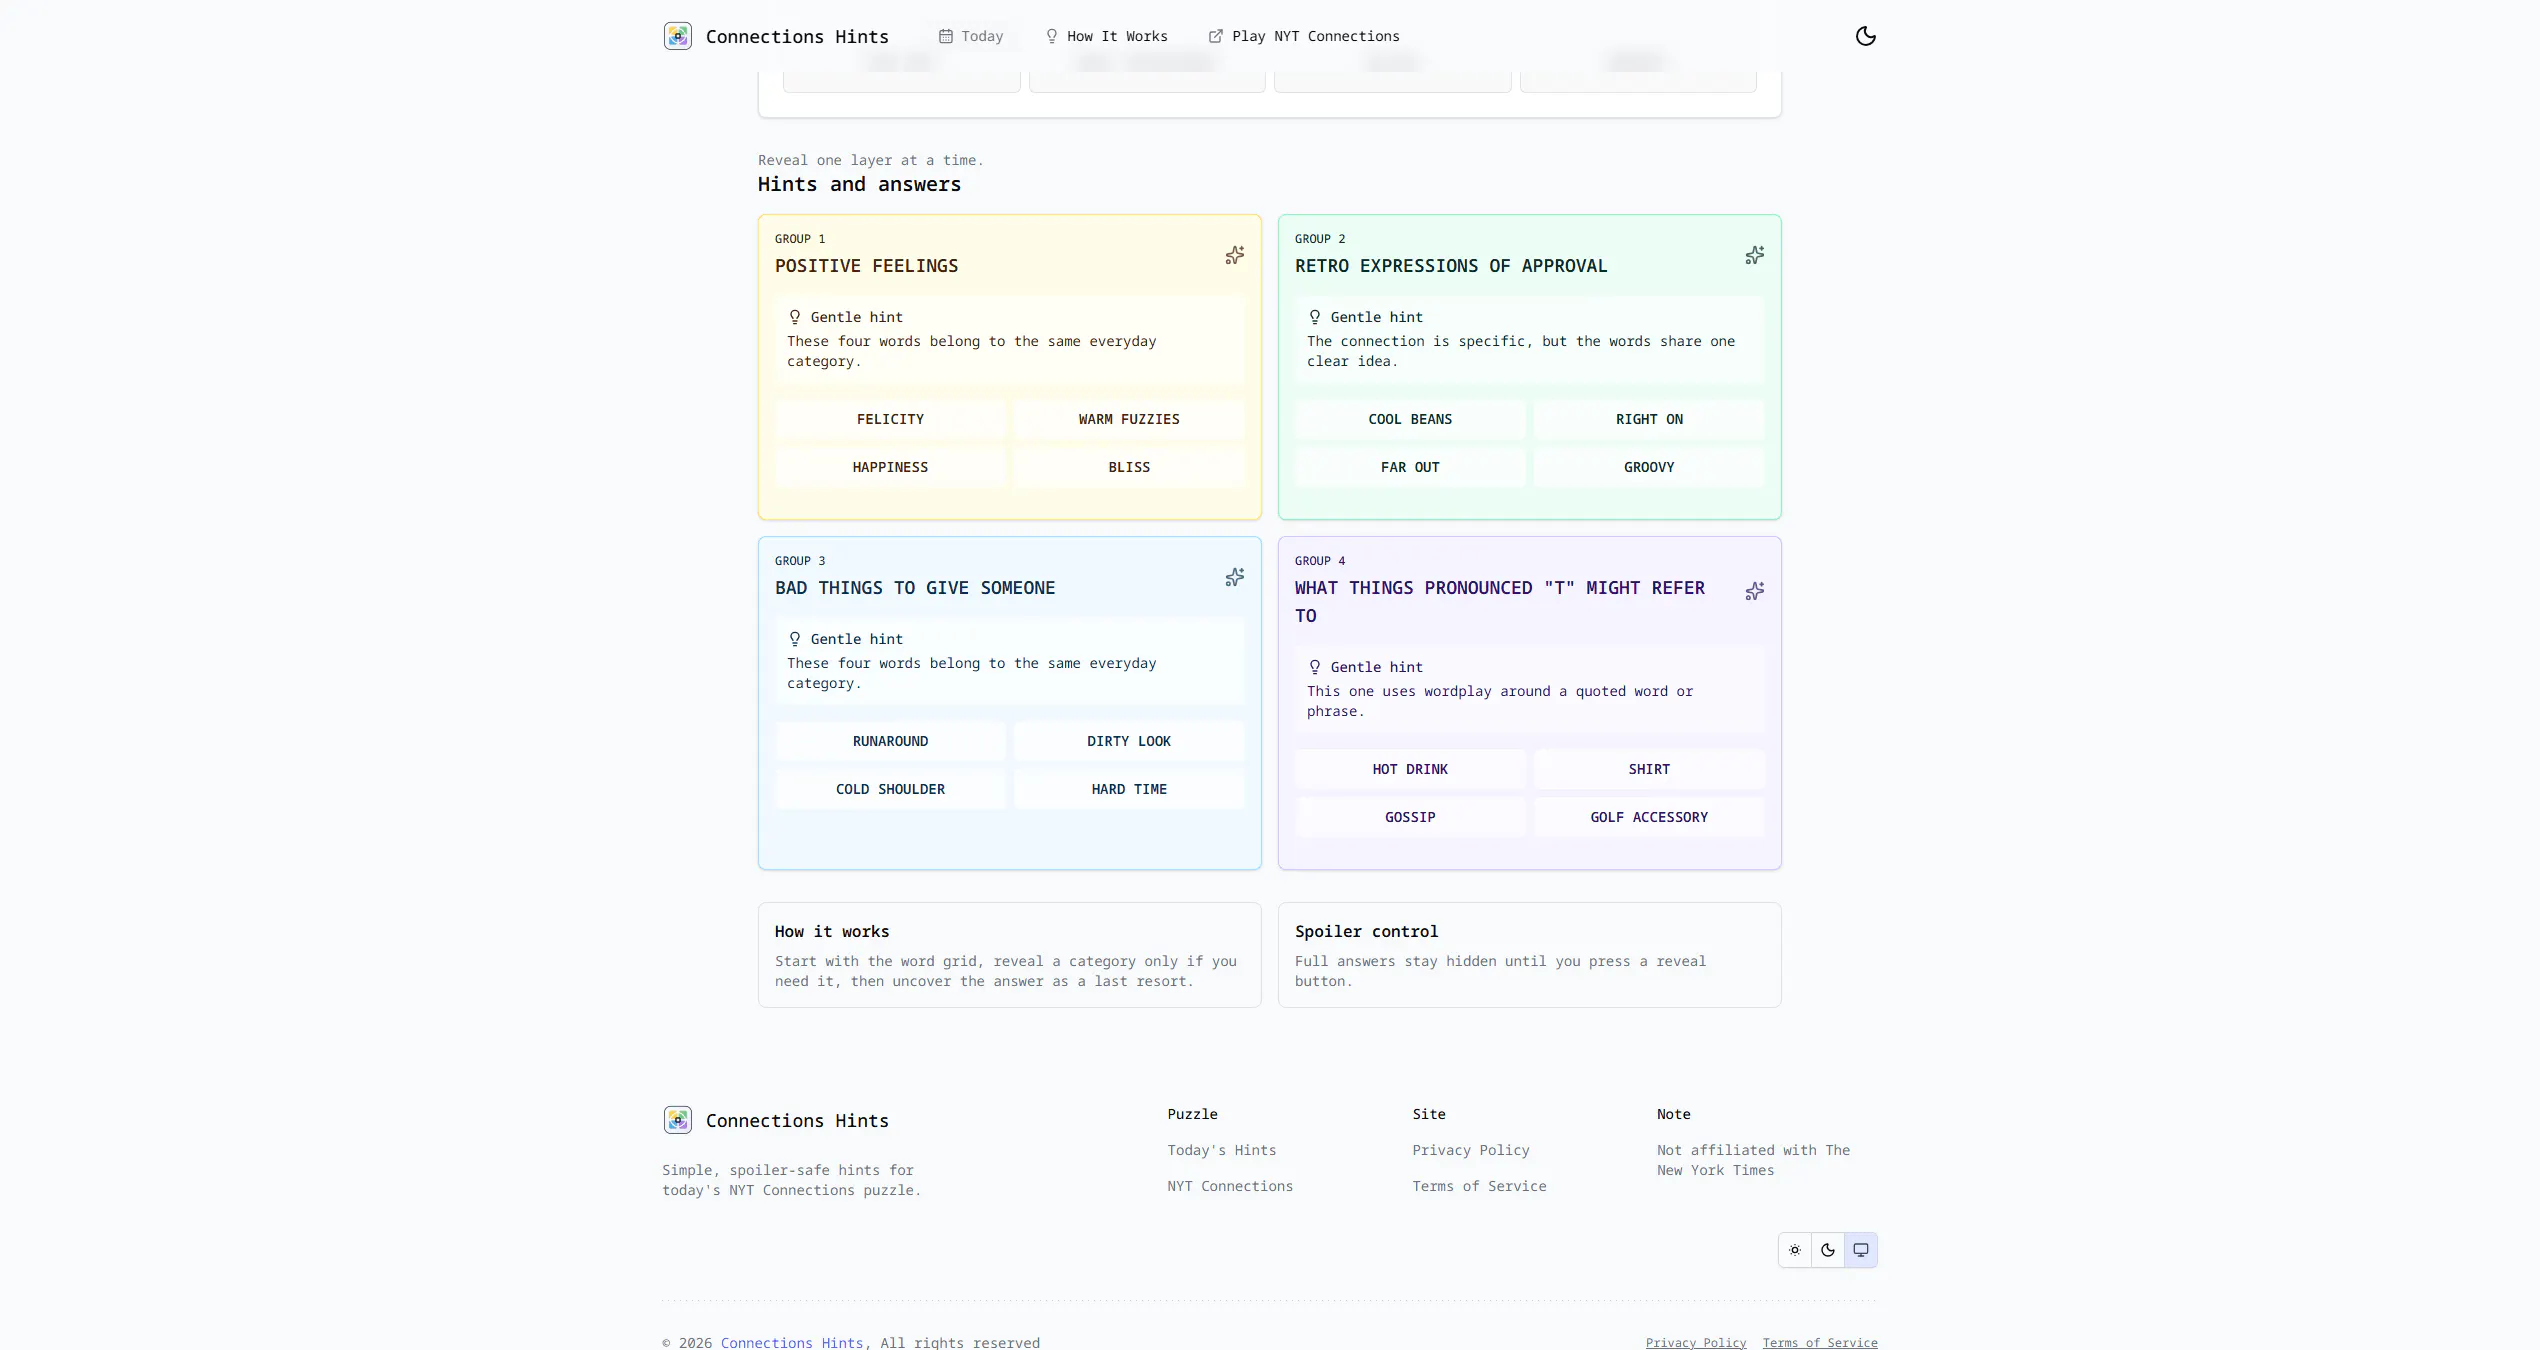Click sparkle icon on Group 4 card
This screenshot has height=1350, width=2540.
click(1755, 591)
